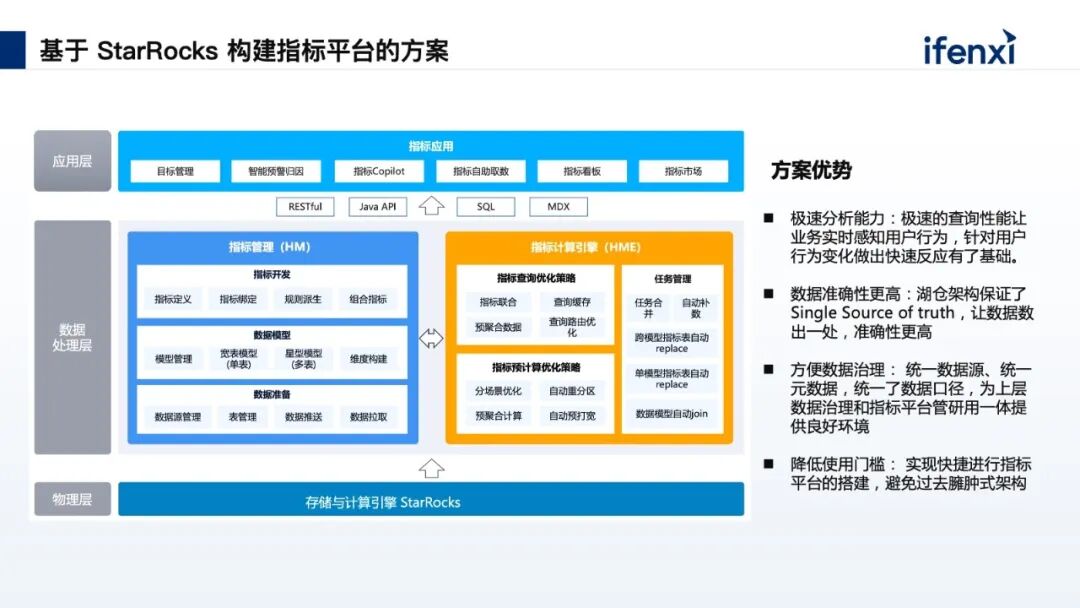The height and width of the screenshot is (608, 1080).
Task: Click the 极速分析能力 bullet paragraph
Action: (x=908, y=238)
